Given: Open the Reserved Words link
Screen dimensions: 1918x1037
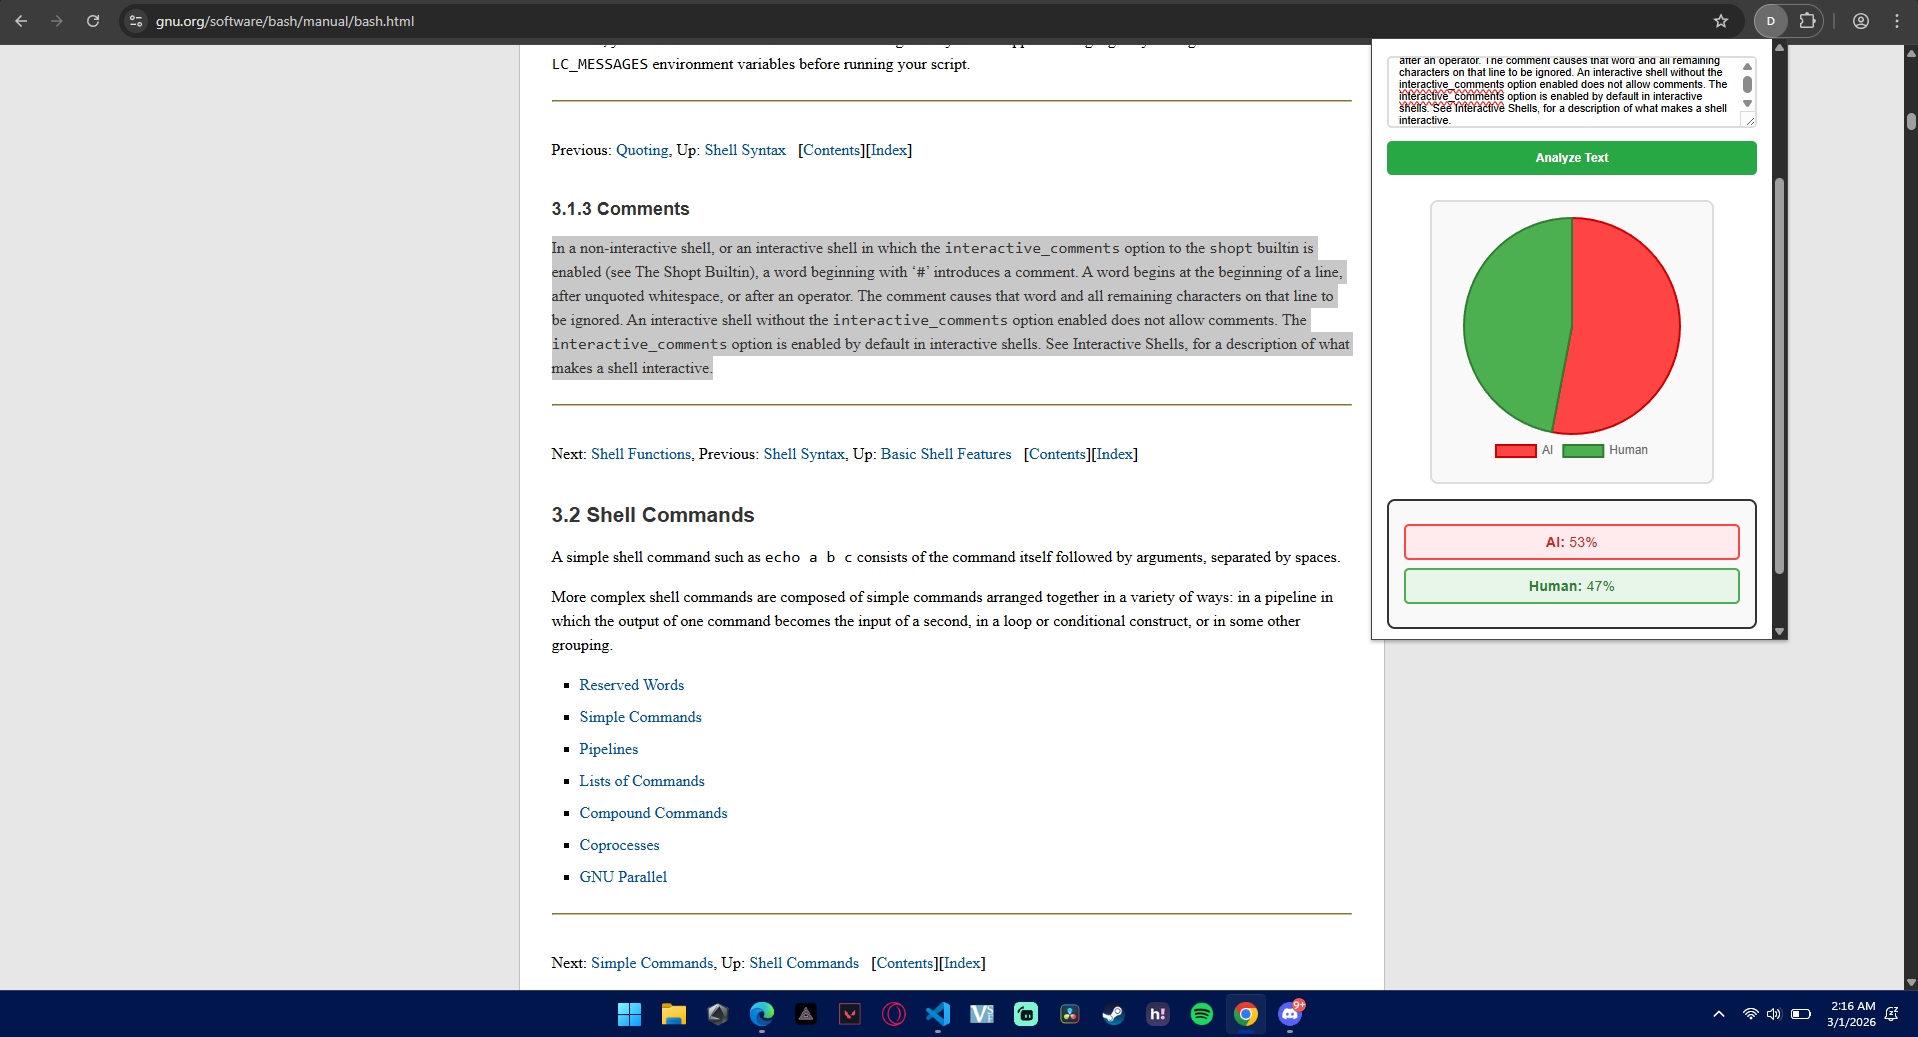Looking at the screenshot, I should click(631, 685).
